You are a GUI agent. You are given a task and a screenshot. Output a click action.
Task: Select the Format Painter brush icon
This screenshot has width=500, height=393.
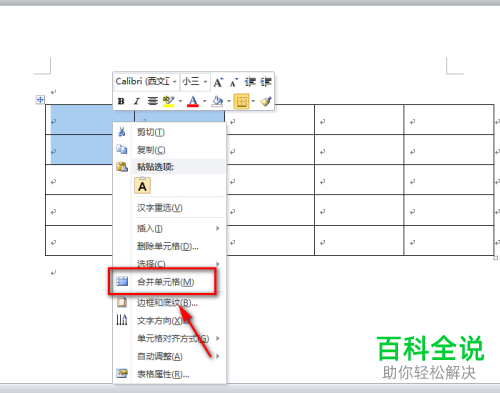coord(266,101)
